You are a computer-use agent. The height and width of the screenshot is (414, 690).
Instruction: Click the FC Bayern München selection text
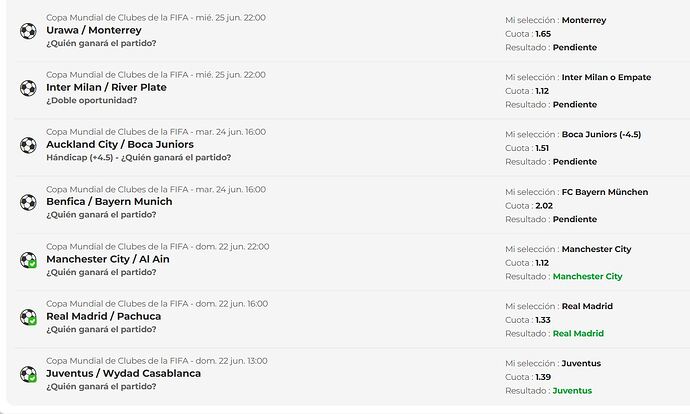(605, 192)
